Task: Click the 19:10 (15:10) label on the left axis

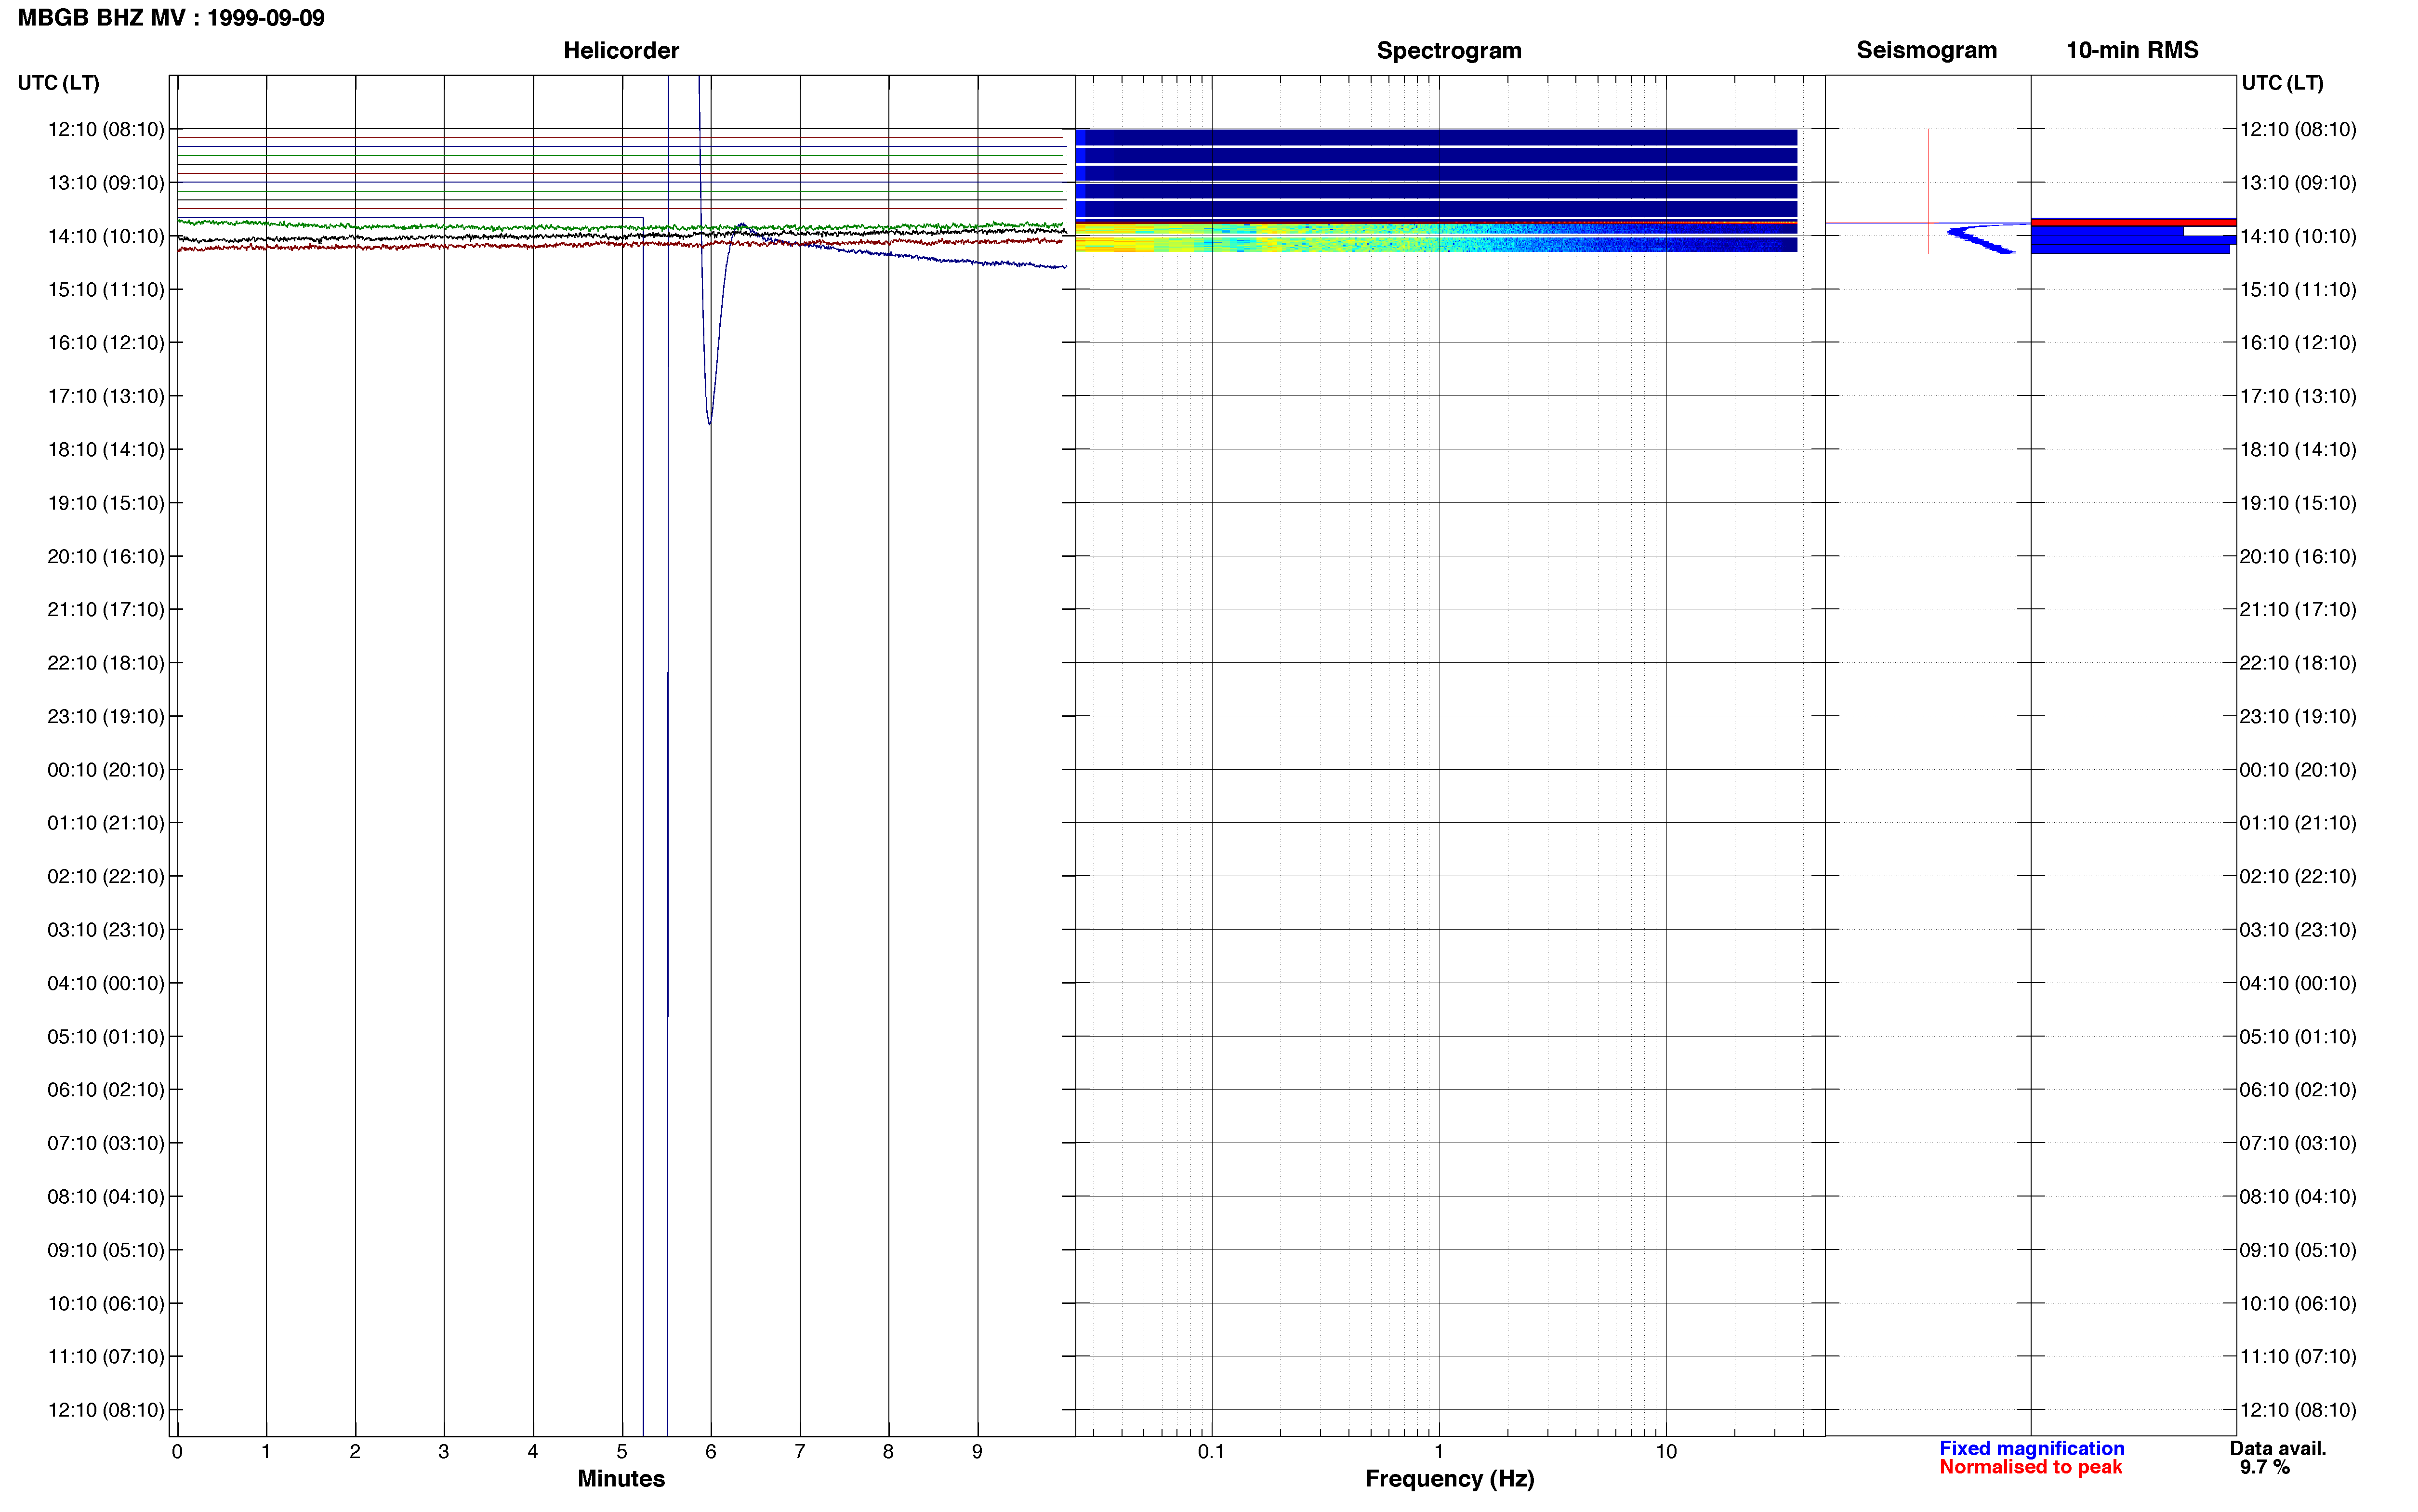Action: pyautogui.click(x=106, y=503)
